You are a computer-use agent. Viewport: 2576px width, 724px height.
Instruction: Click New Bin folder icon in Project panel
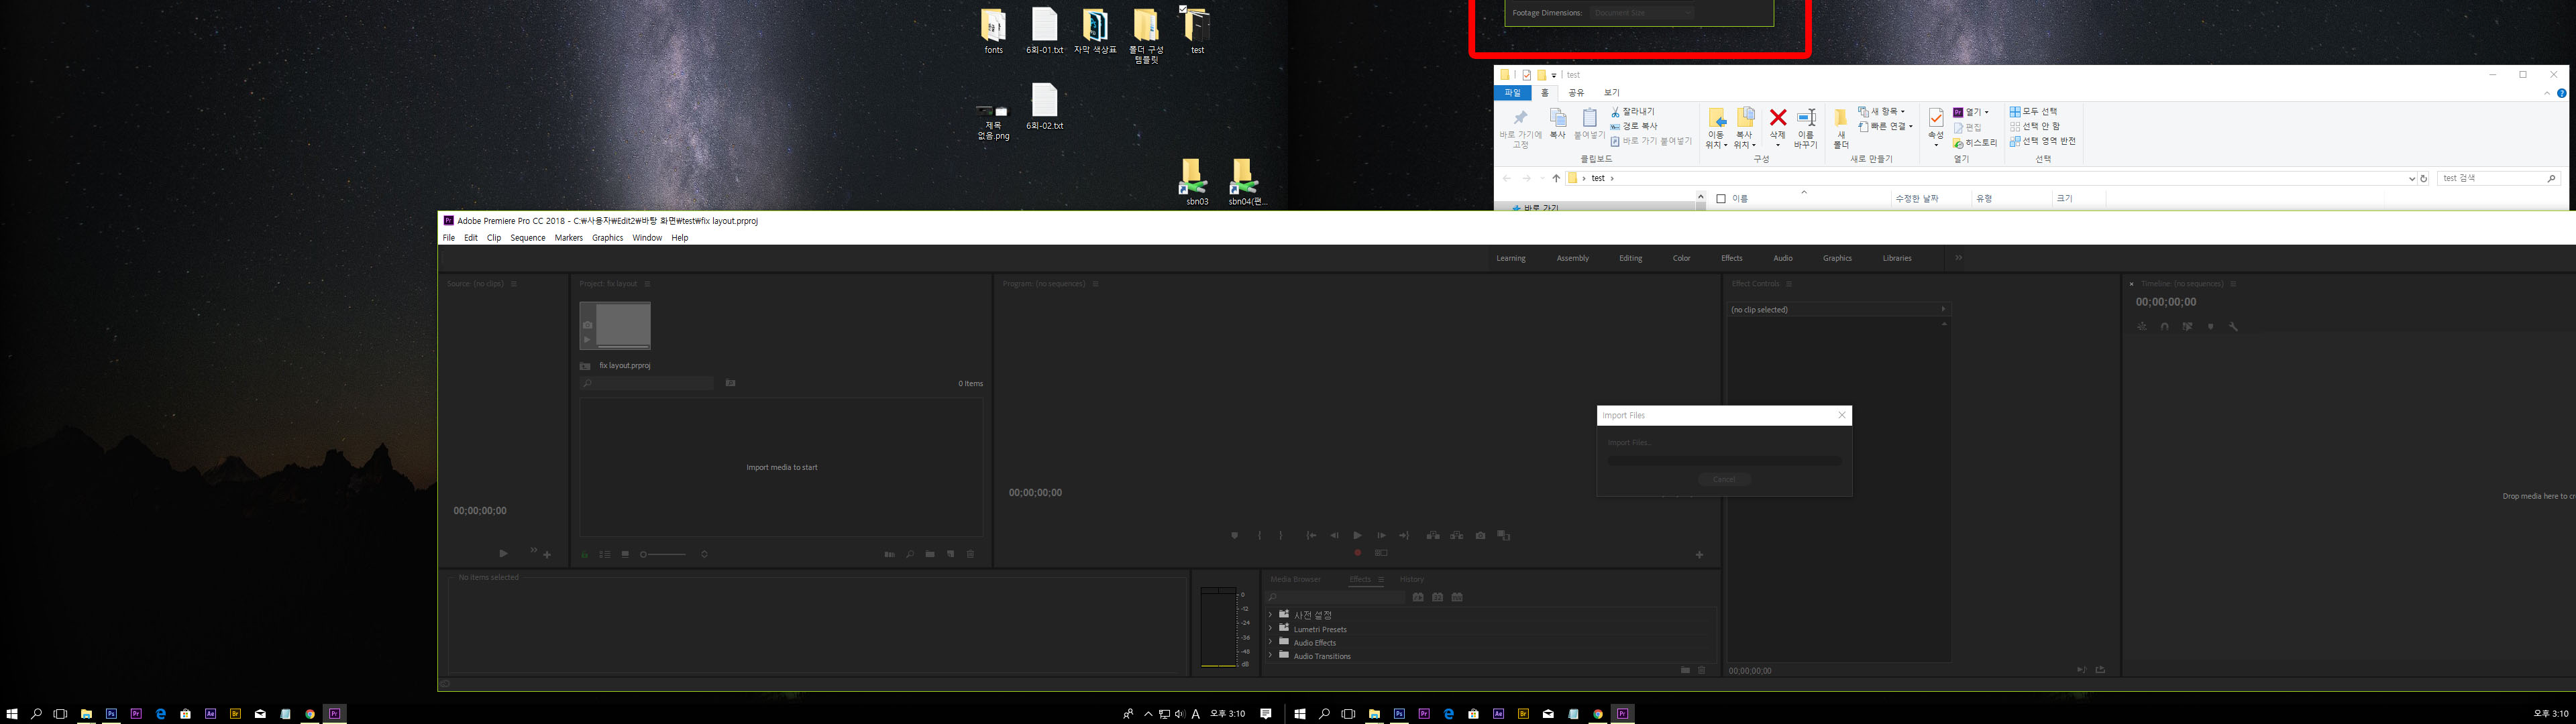click(x=930, y=554)
